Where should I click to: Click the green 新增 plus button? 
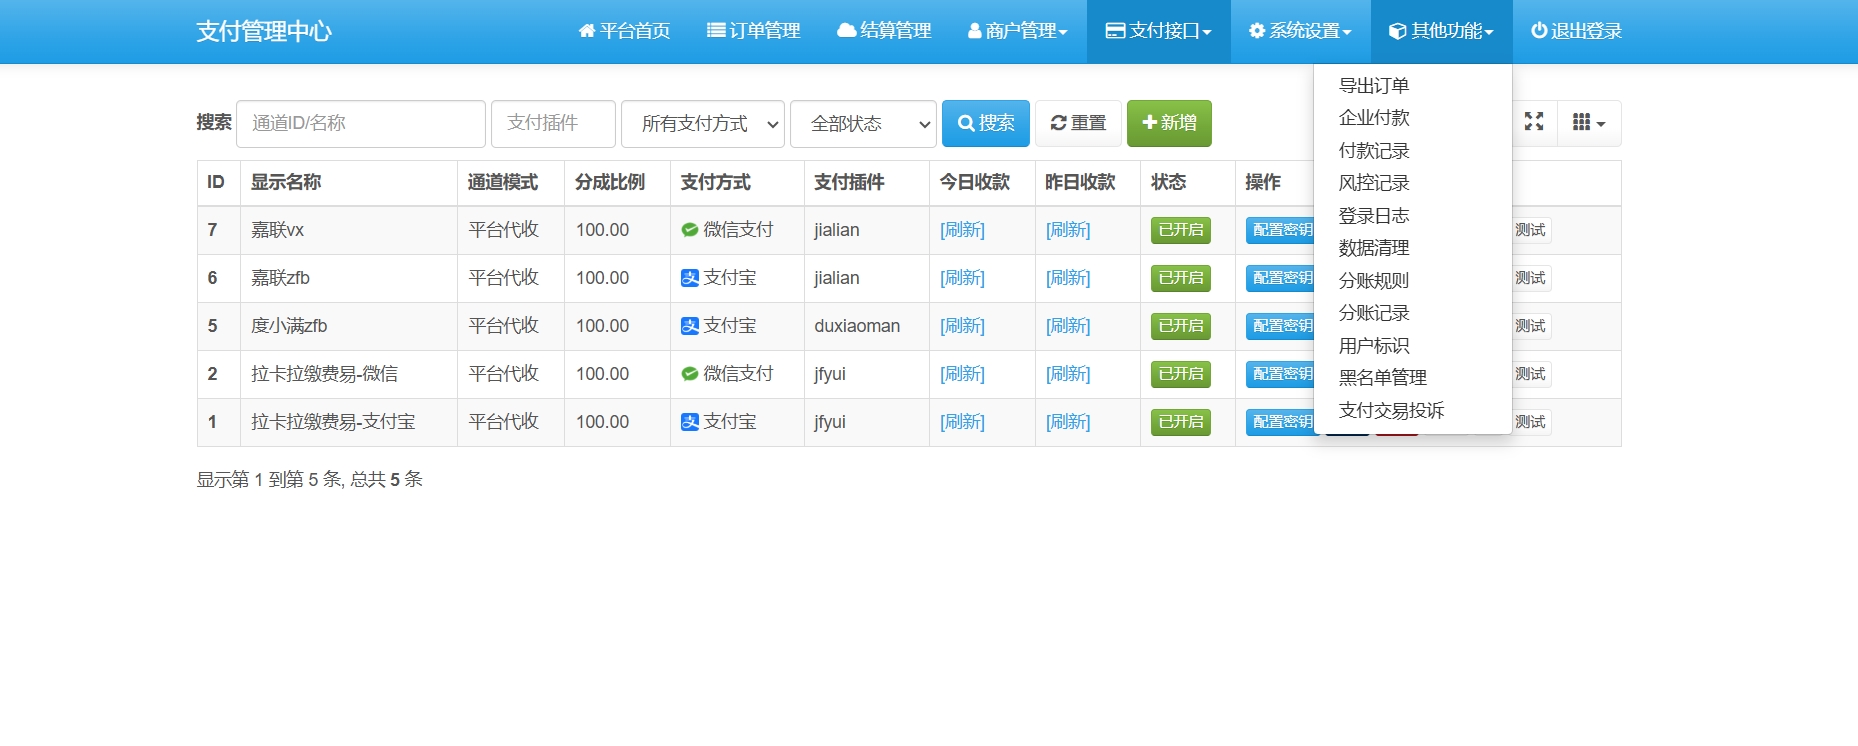[1169, 123]
